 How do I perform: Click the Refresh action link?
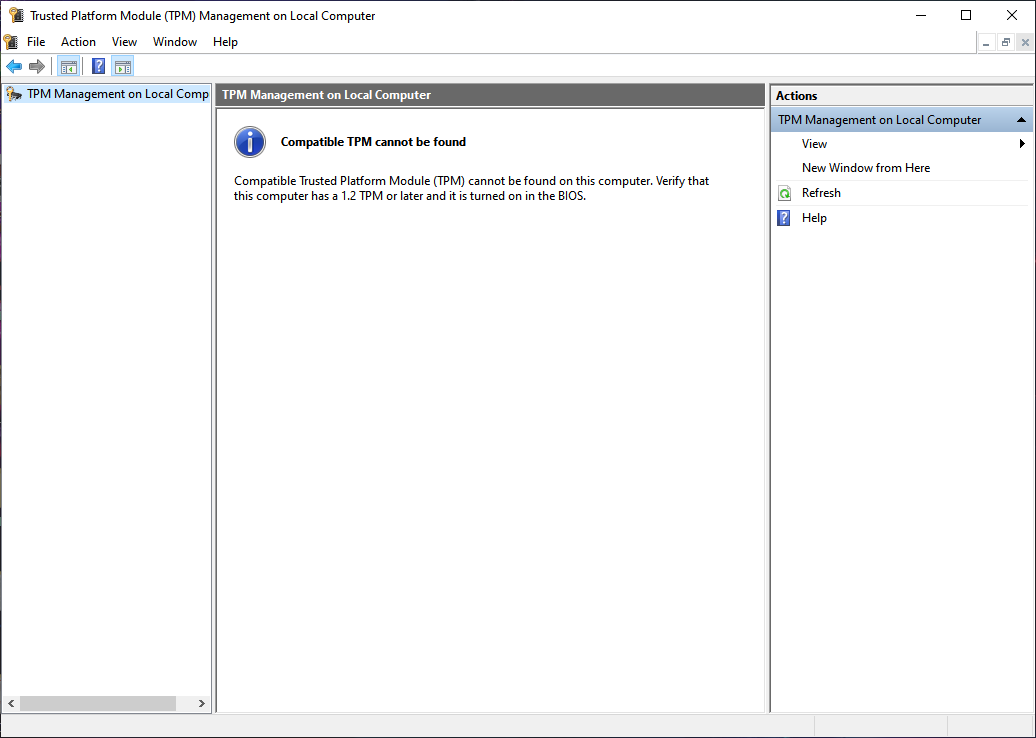pyautogui.click(x=821, y=193)
